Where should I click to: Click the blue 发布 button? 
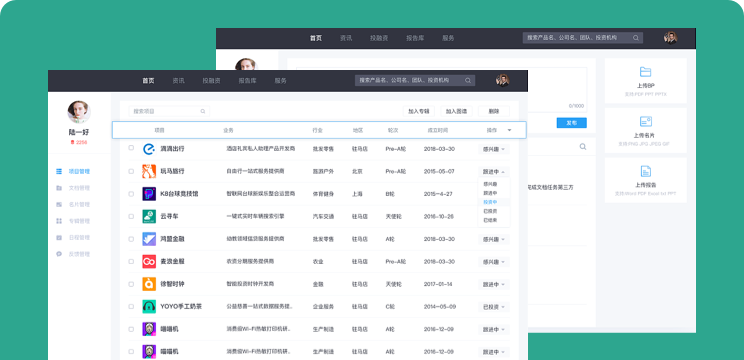(571, 122)
